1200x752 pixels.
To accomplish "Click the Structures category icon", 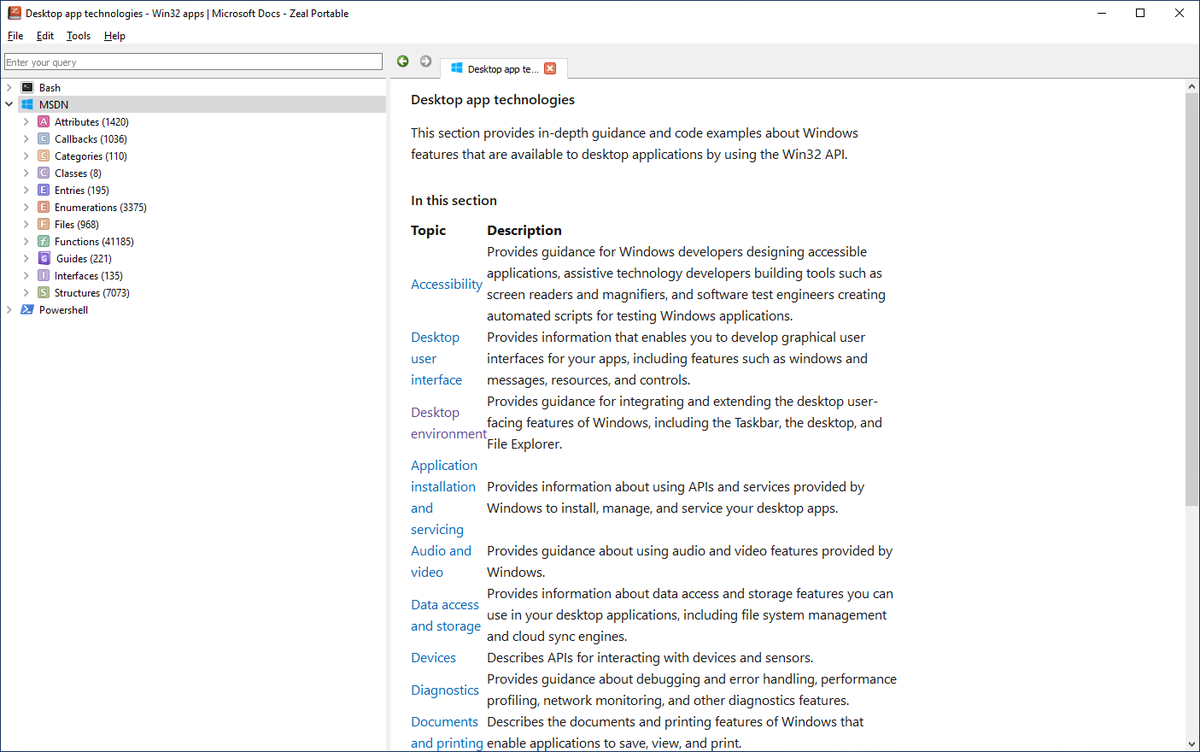I will 44,293.
